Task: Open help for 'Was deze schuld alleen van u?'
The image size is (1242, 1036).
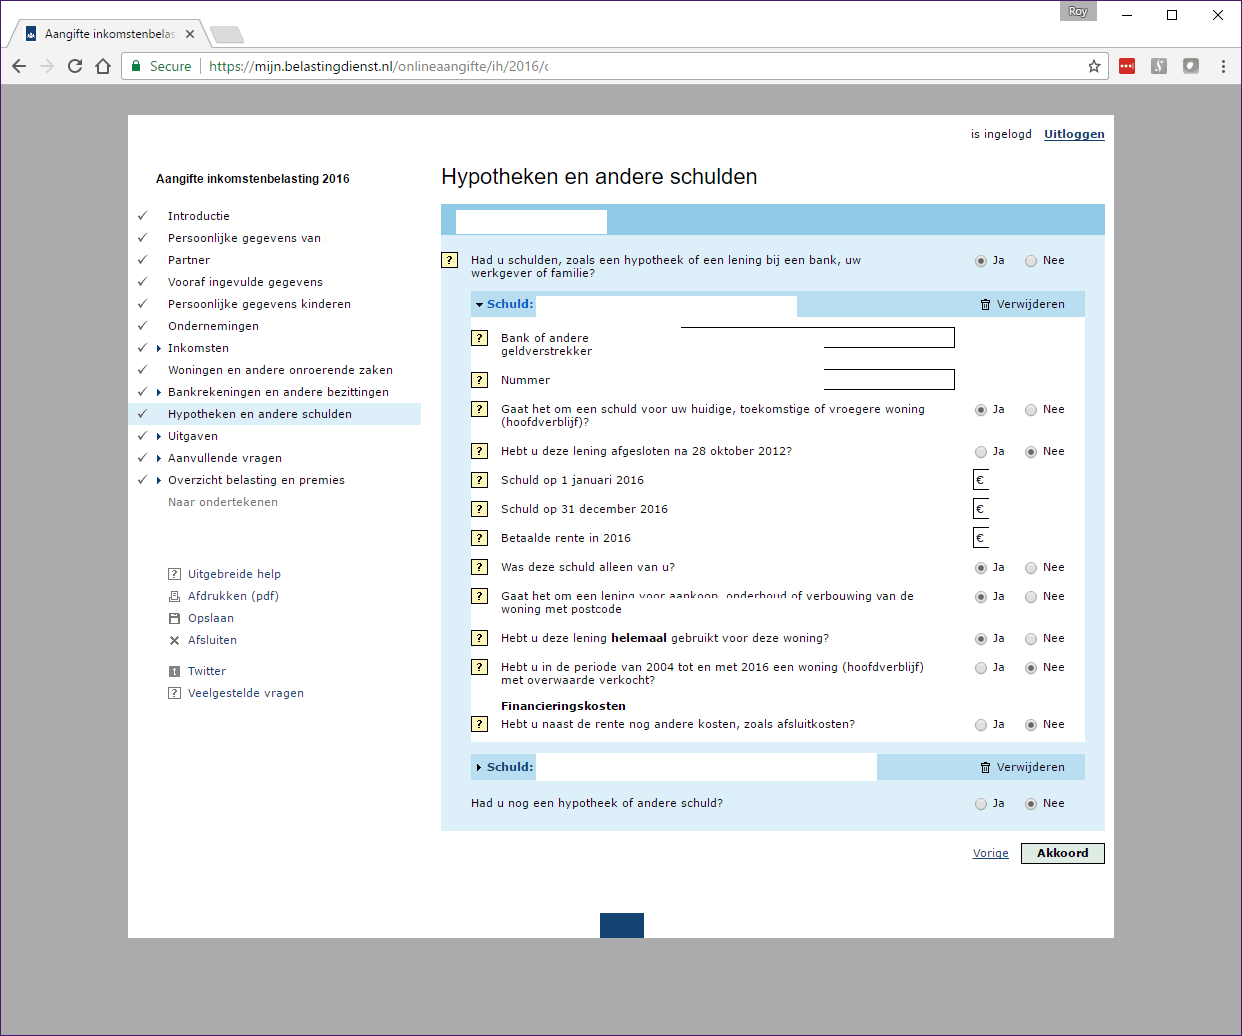Action: 479,567
